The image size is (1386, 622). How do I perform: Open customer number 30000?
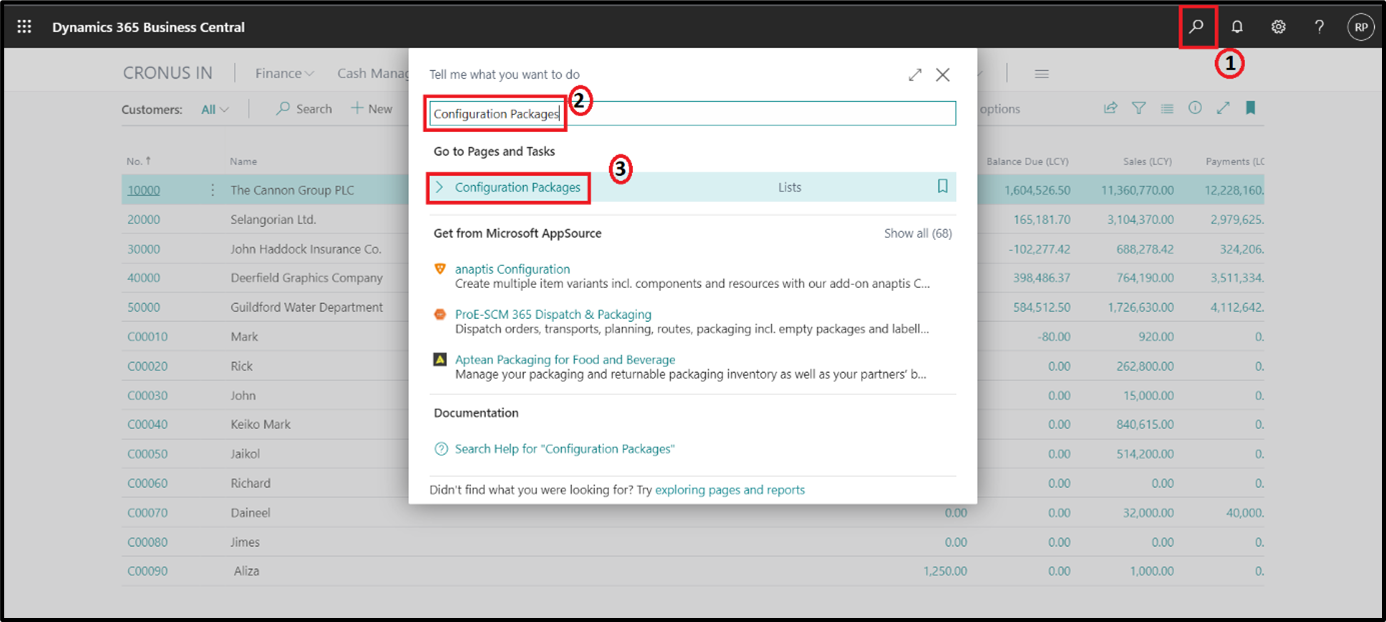pyautogui.click(x=143, y=249)
